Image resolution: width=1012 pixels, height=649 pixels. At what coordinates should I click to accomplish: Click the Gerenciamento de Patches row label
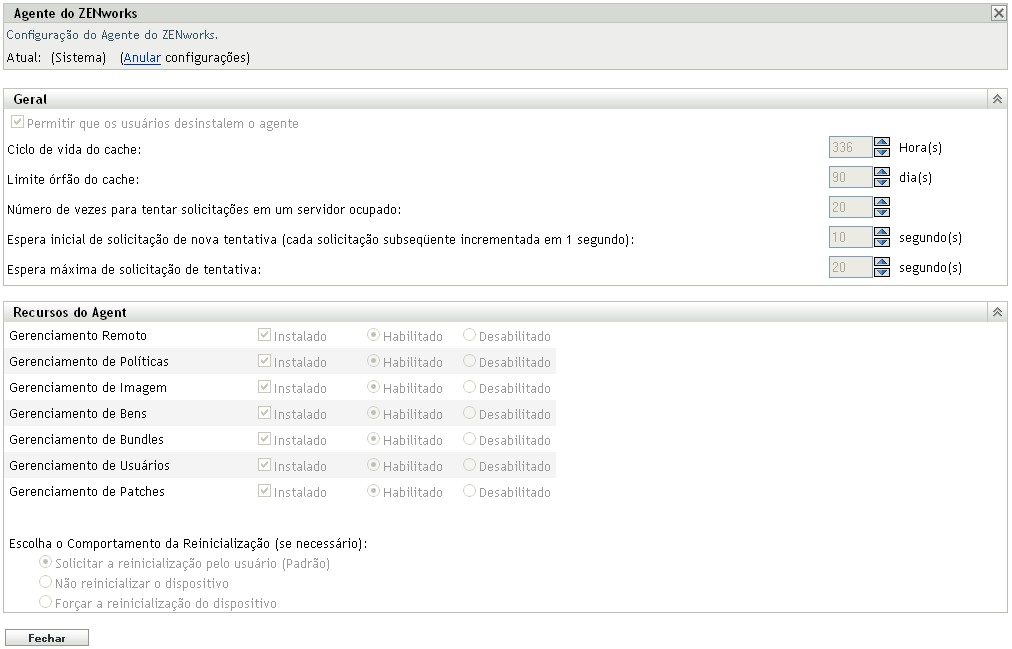87,492
